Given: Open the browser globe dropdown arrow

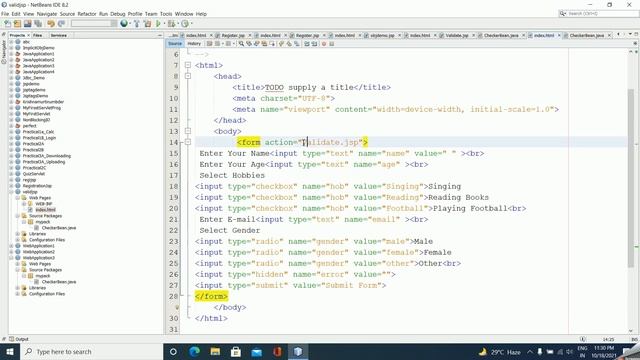Looking at the screenshot, I should (130, 24).
